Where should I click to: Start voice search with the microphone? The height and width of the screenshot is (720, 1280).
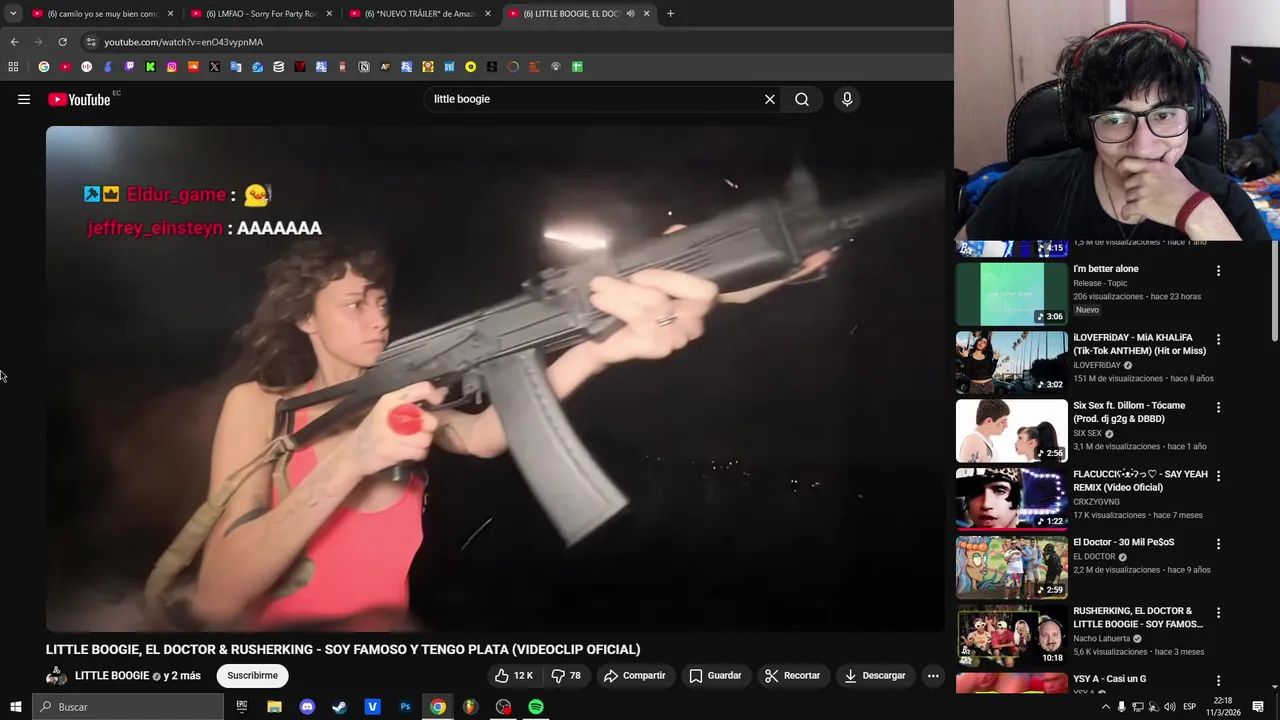847,99
